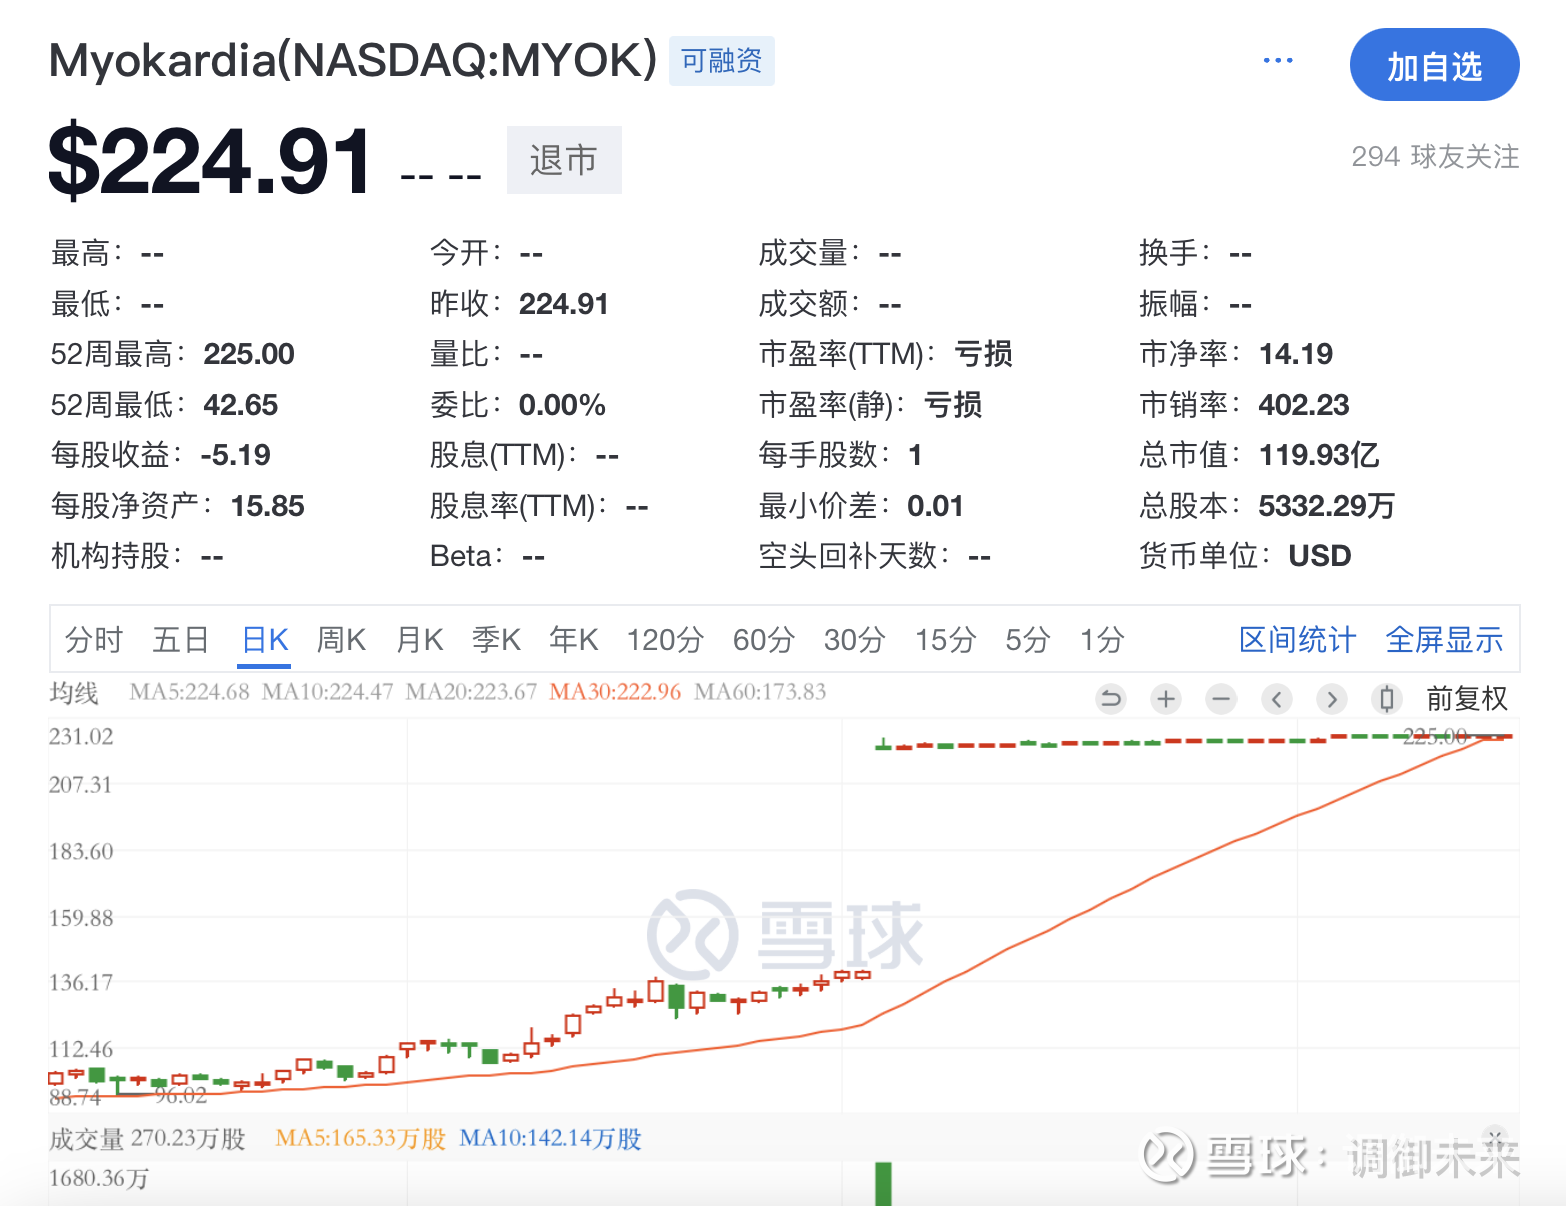
Task: Click the 总市值 value 119.93亿
Action: (x=1319, y=455)
